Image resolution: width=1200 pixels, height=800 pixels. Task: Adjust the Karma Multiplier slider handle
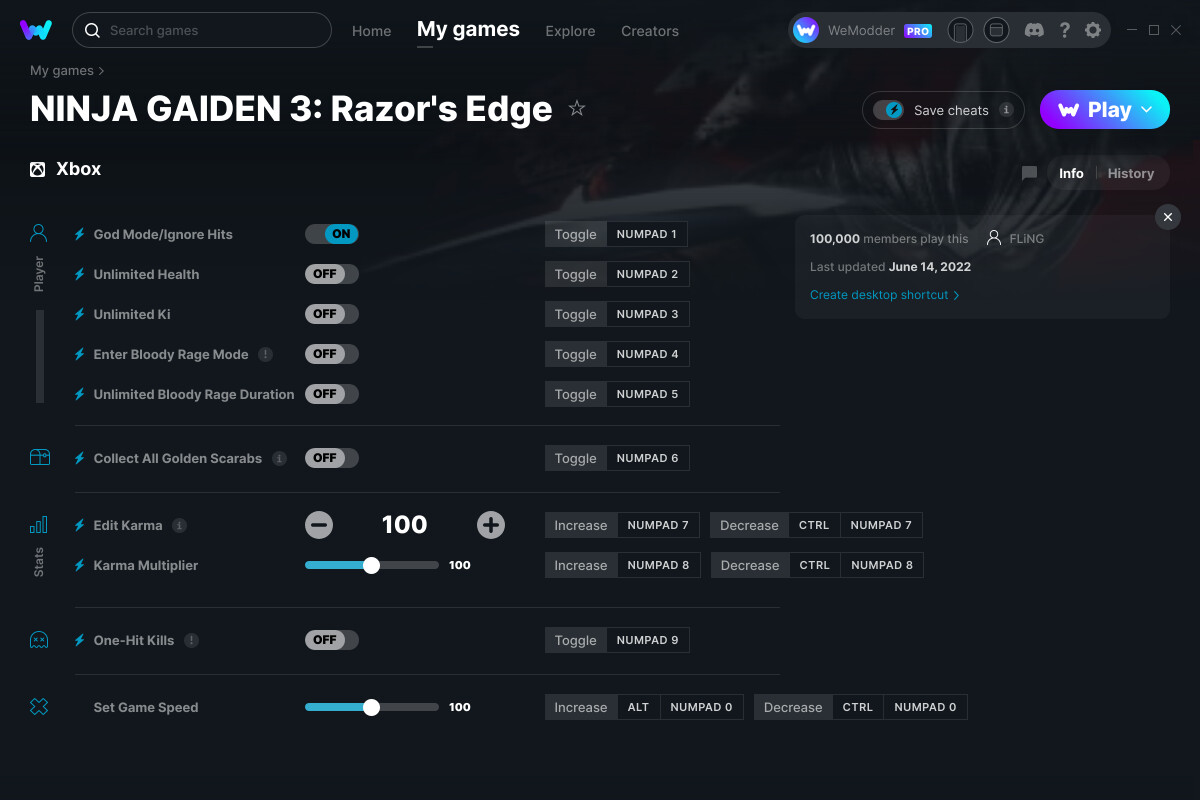click(x=372, y=565)
